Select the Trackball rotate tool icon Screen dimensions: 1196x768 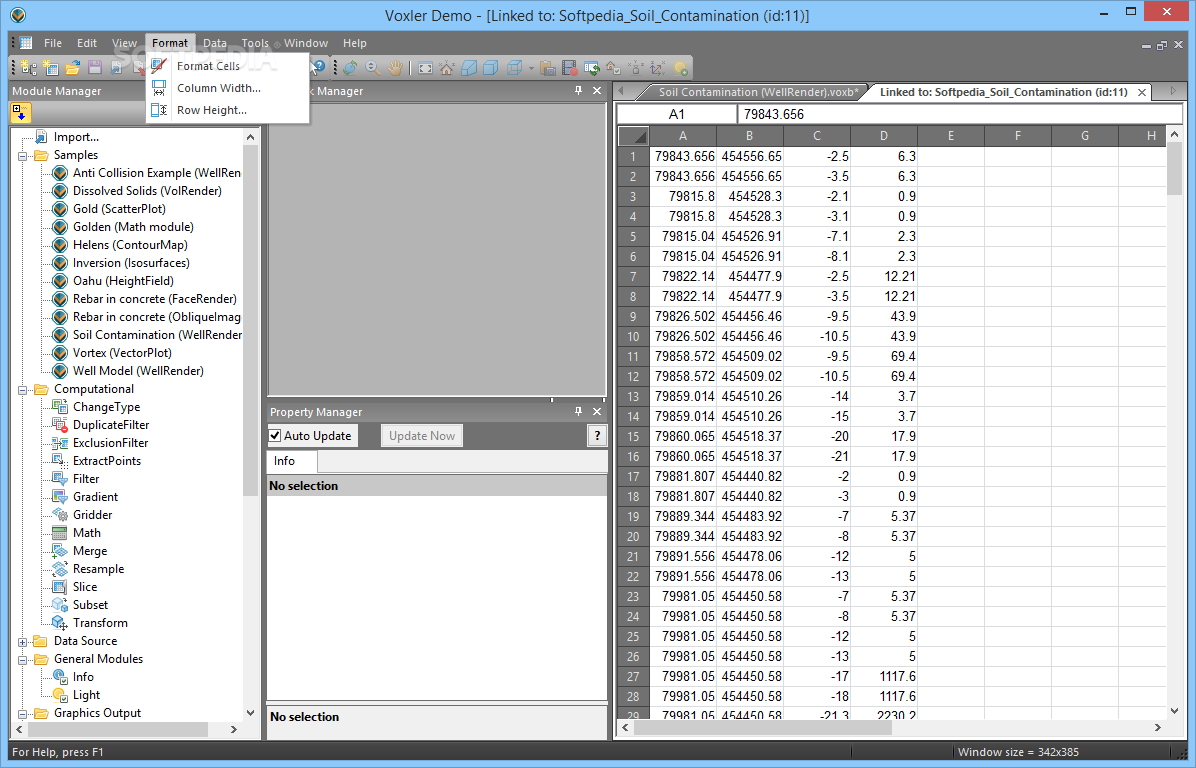tap(350, 68)
